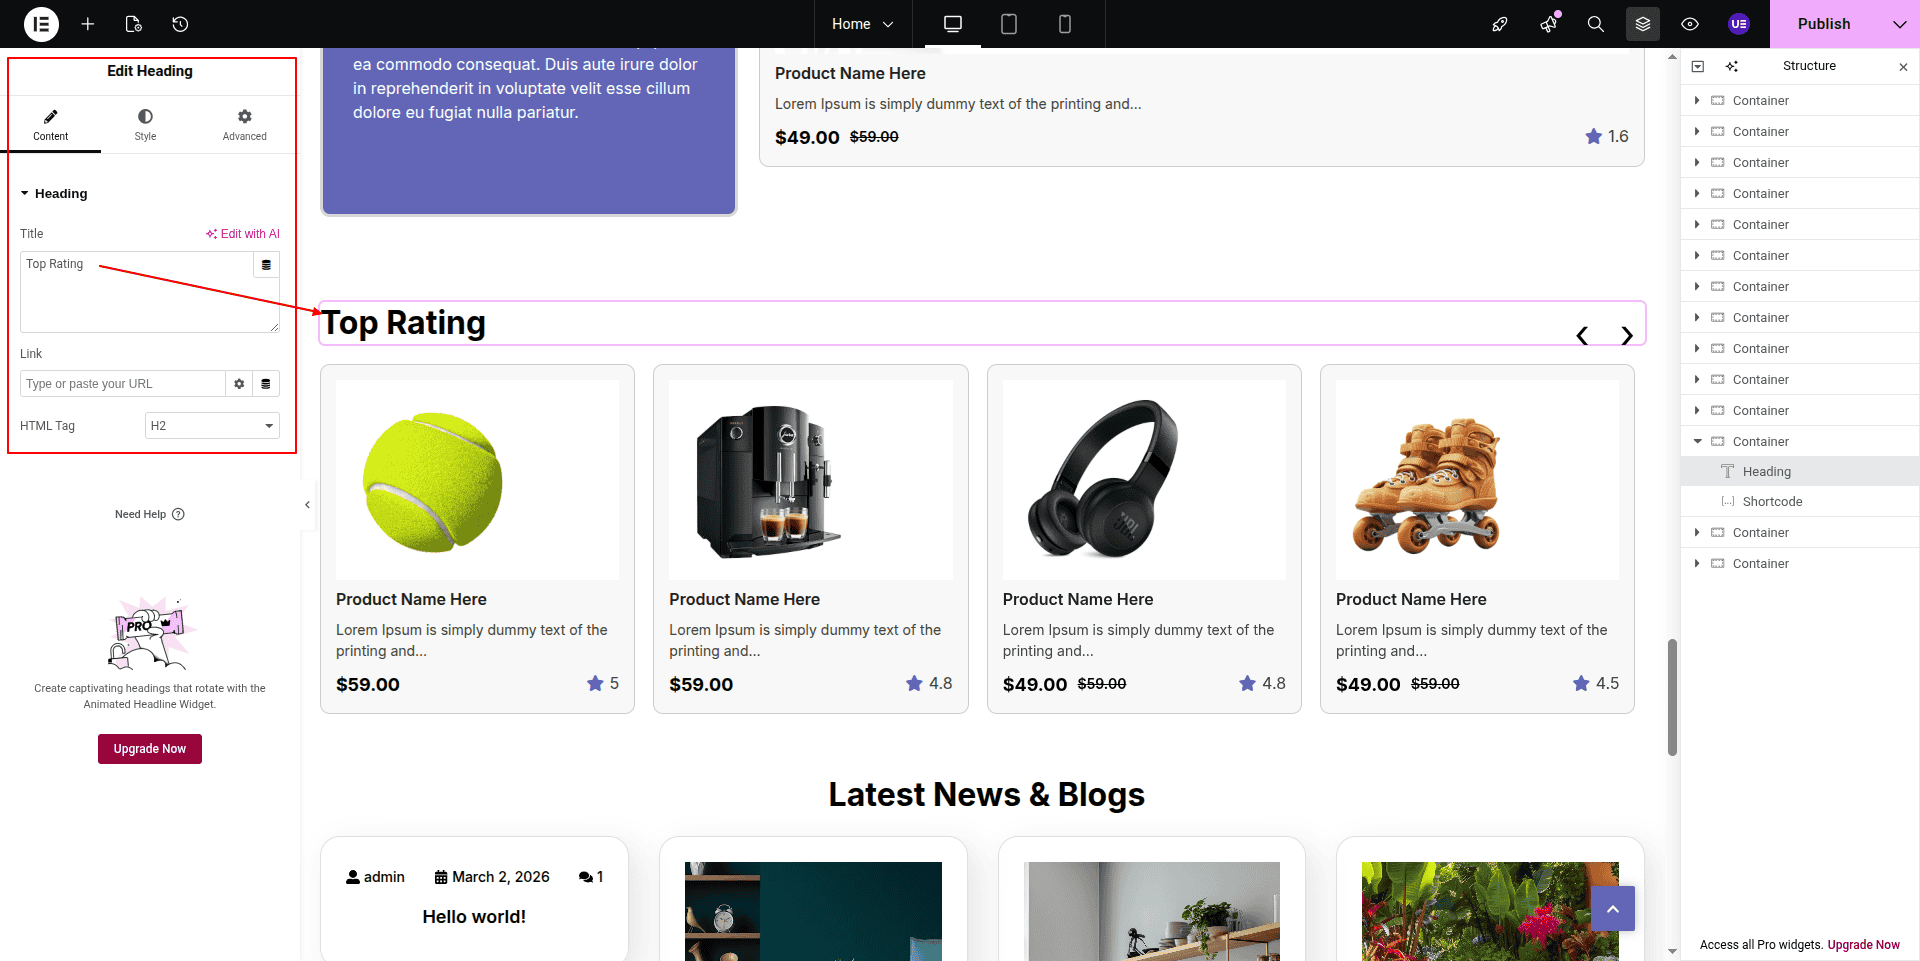The height and width of the screenshot is (961, 1920).
Task: Click the canvas vertical scrollbar thumb
Action: click(1672, 697)
